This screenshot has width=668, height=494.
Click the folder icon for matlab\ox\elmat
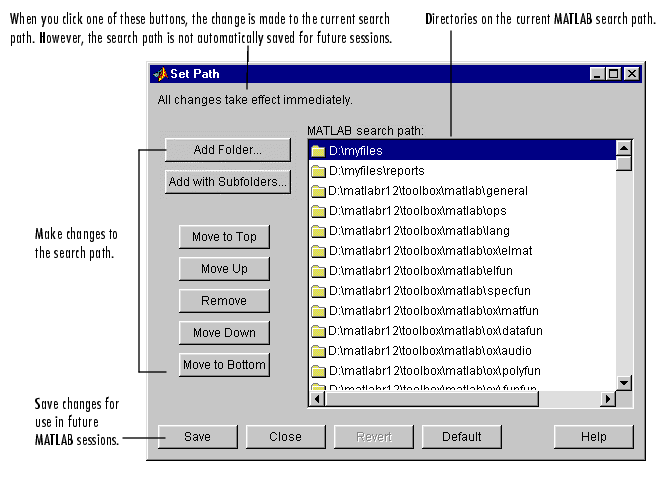click(x=318, y=251)
